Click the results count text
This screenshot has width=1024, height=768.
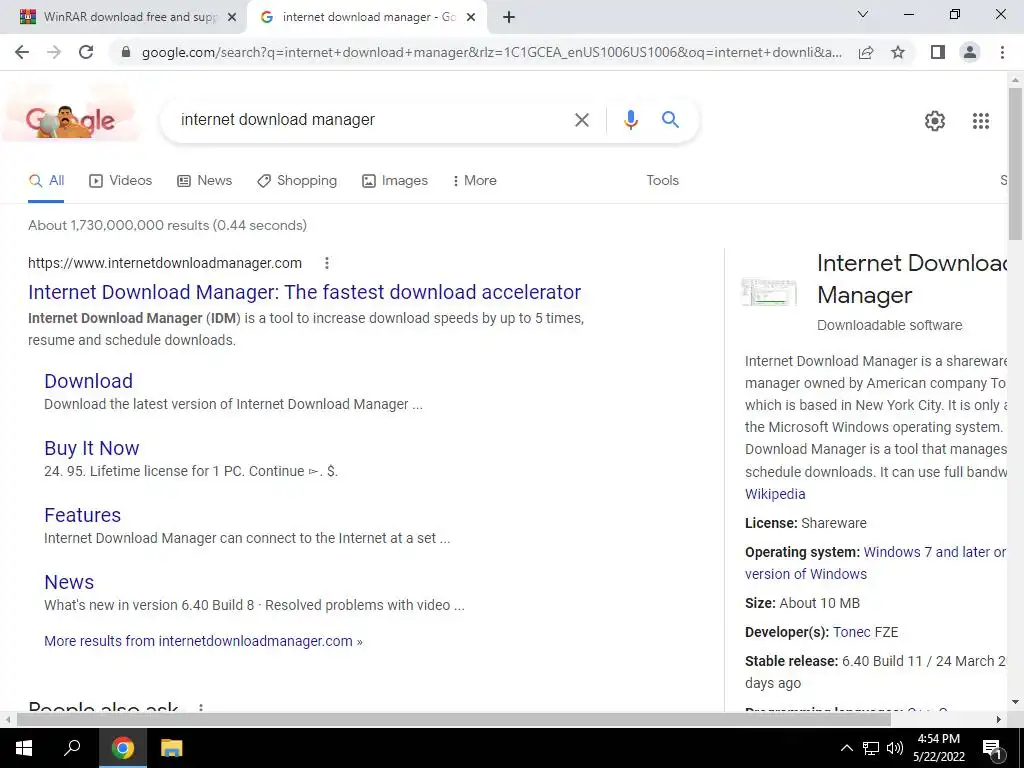tap(167, 225)
